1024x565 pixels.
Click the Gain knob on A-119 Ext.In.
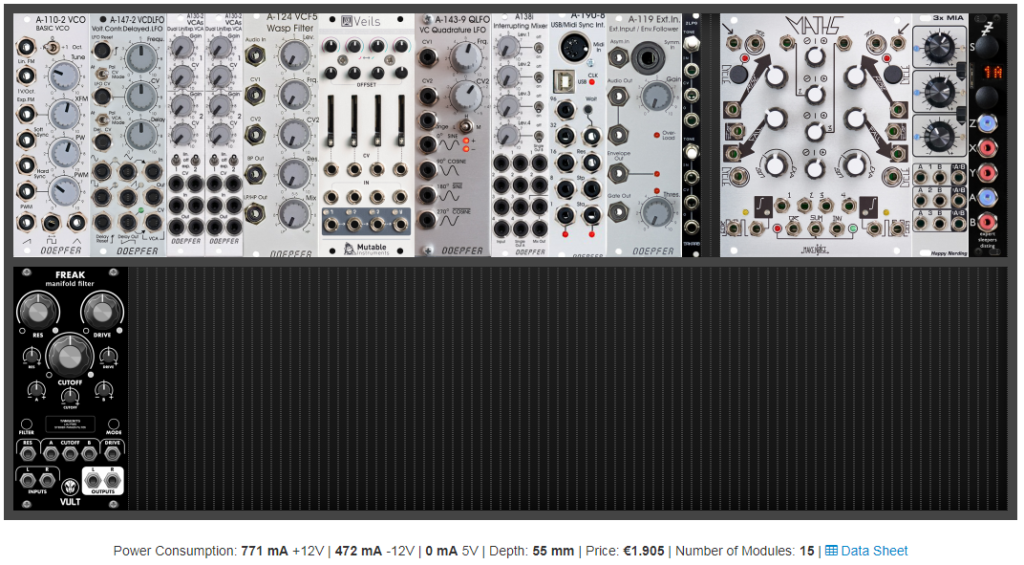pos(656,97)
